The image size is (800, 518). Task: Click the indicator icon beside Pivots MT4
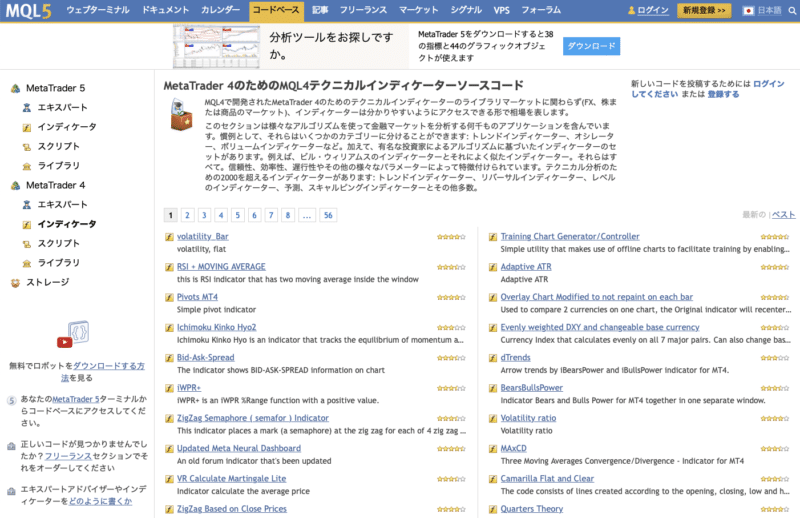click(x=169, y=298)
